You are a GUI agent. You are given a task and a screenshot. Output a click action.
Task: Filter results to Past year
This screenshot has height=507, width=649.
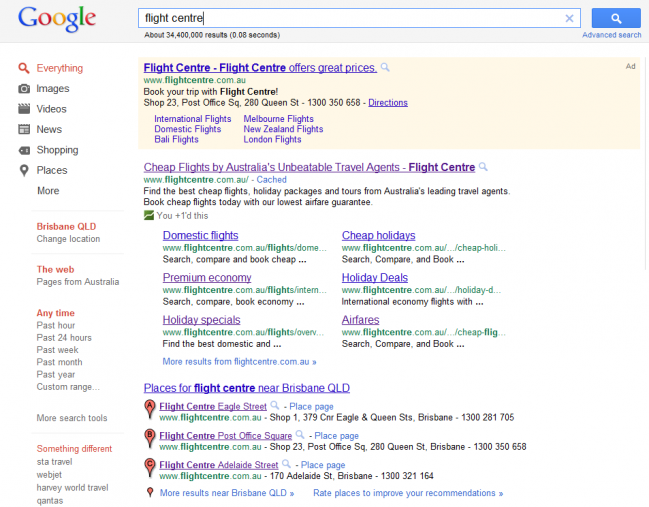point(55,375)
